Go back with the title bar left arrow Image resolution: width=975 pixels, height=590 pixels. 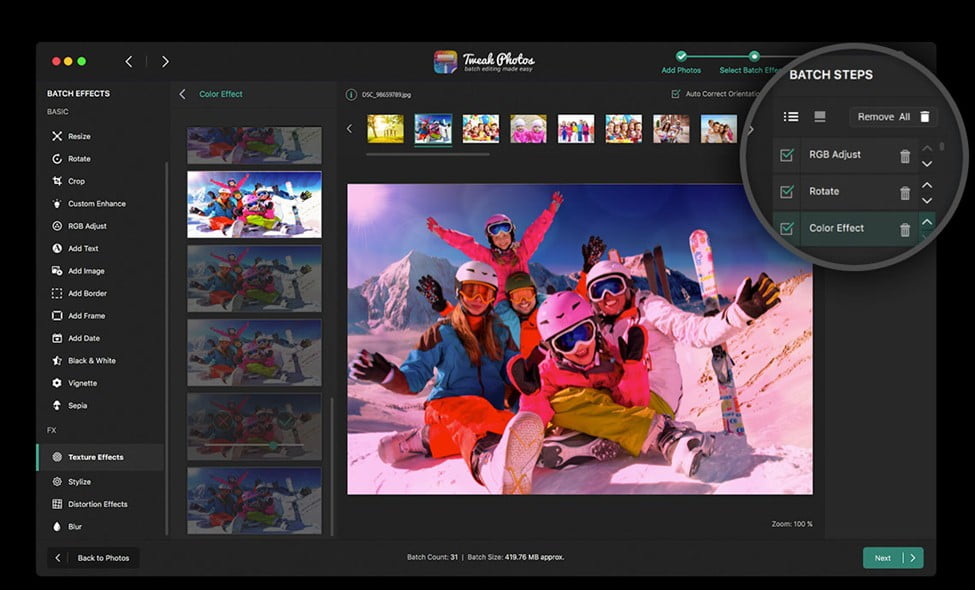129,62
